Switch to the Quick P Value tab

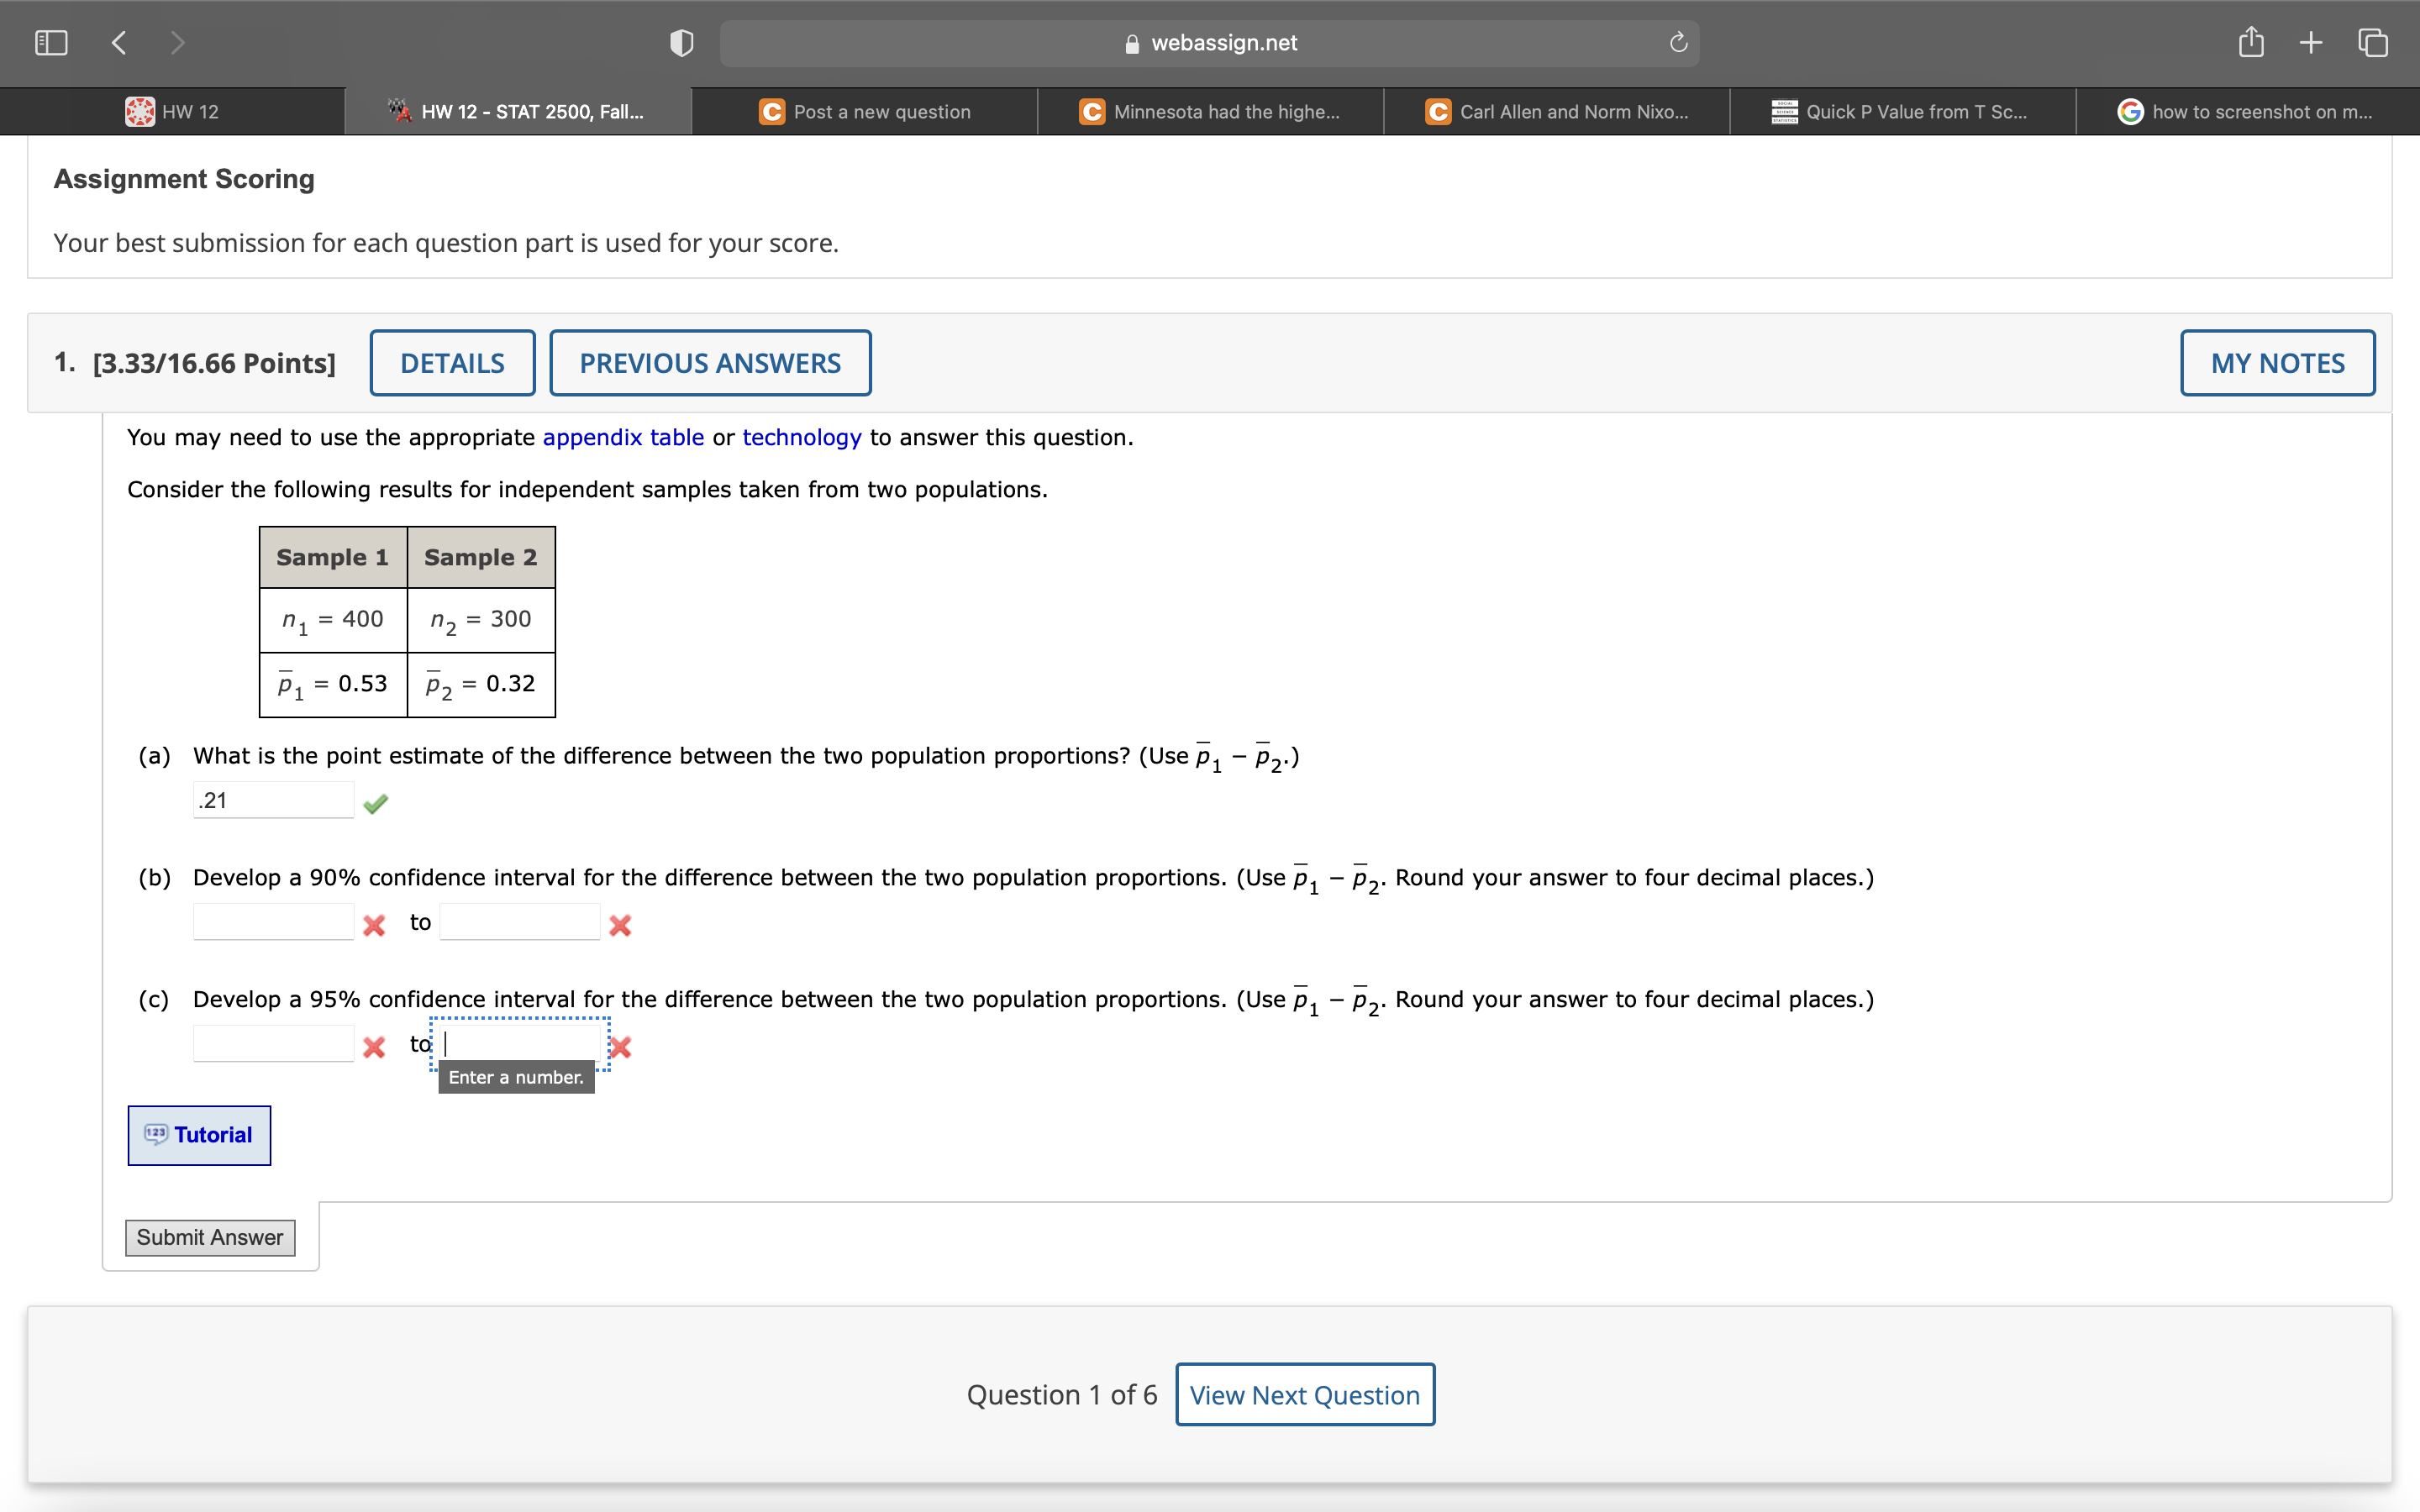[x=1903, y=111]
